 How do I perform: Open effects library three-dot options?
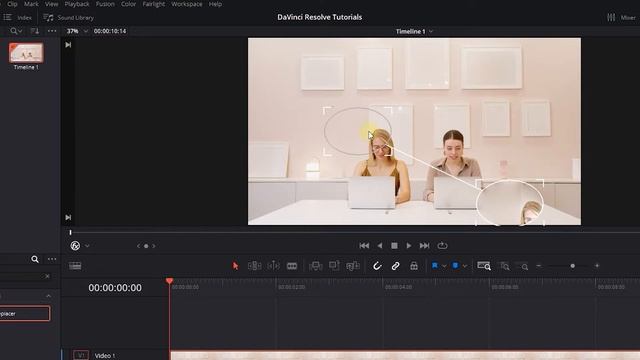[52, 259]
